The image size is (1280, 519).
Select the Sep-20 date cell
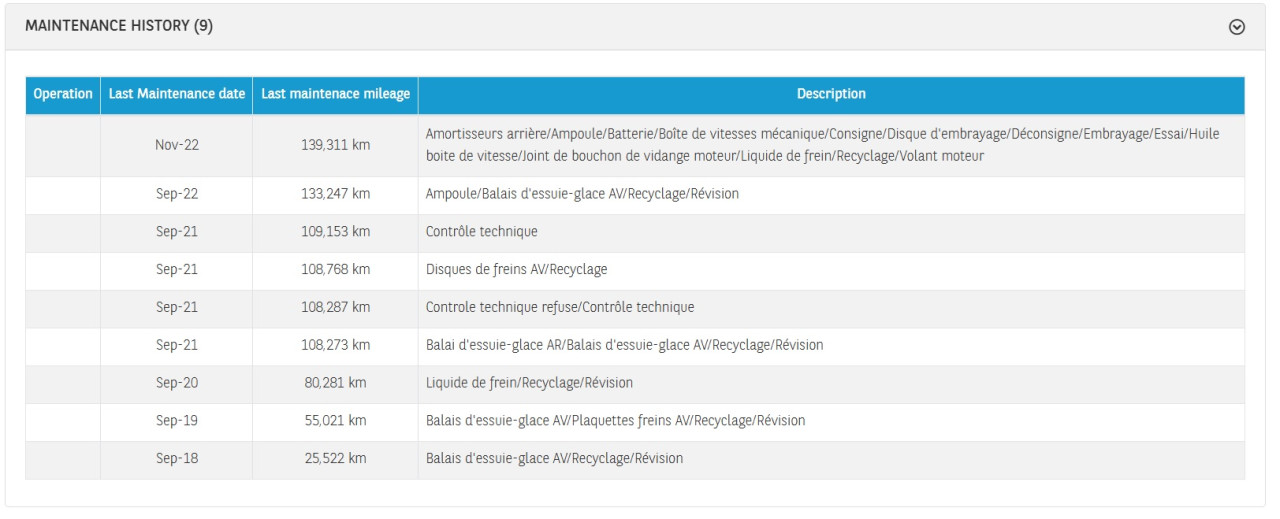pyautogui.click(x=177, y=383)
